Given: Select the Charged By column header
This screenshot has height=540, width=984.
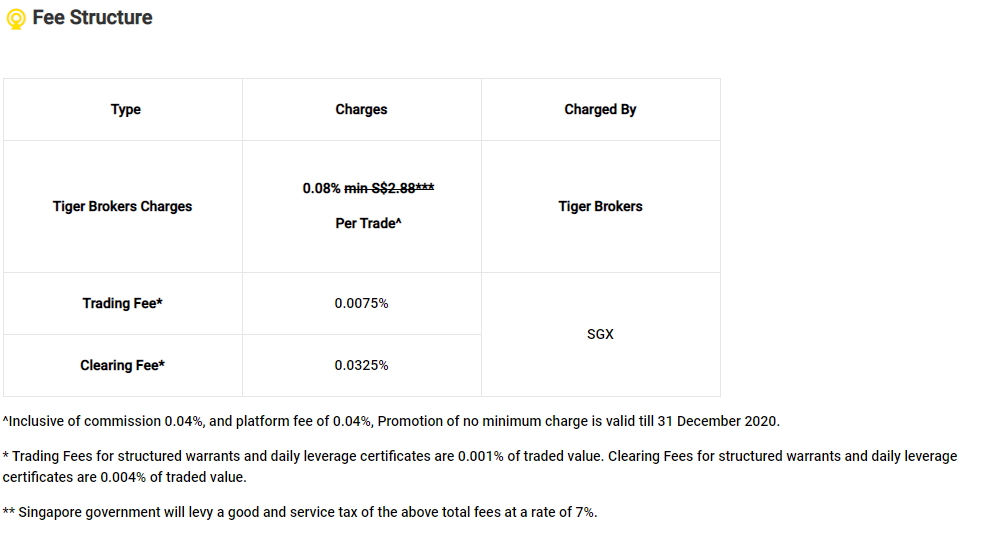Looking at the screenshot, I should pyautogui.click(x=600, y=109).
